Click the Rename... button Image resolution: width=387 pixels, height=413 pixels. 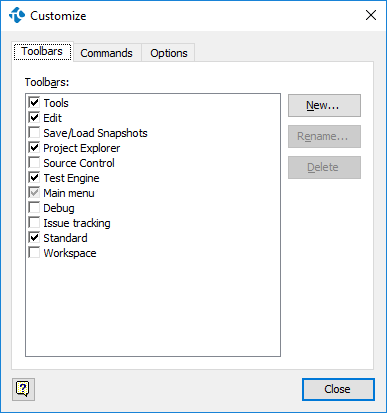324,136
